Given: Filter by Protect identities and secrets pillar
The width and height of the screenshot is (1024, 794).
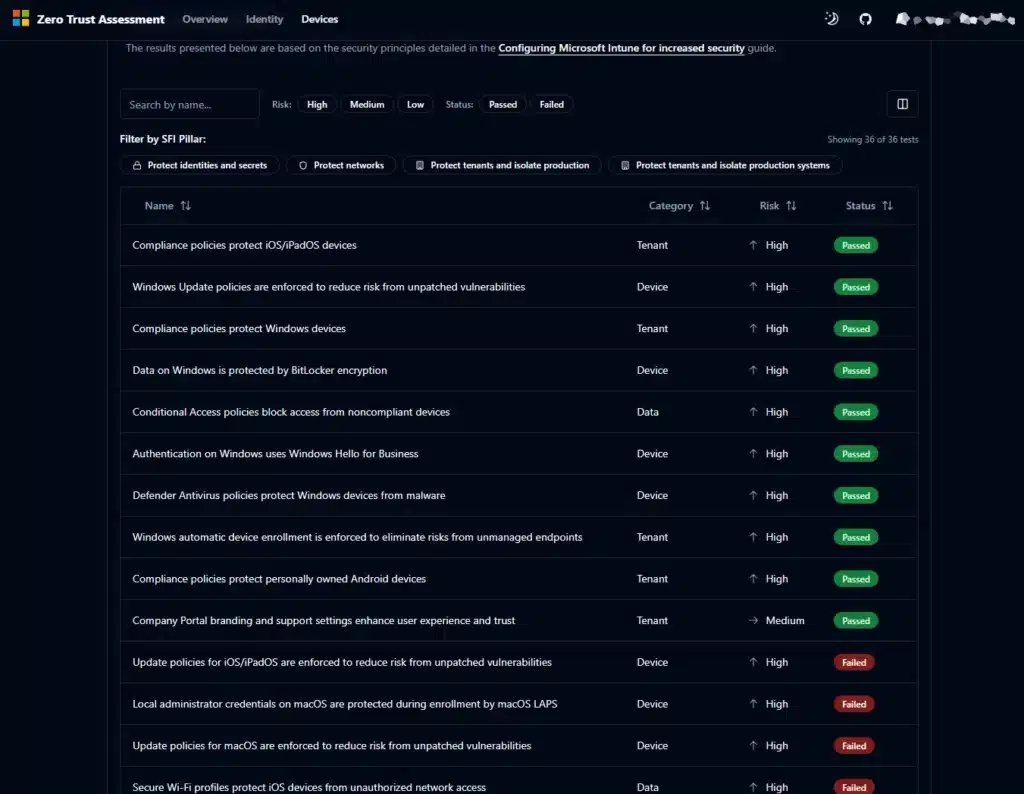Looking at the screenshot, I should tap(199, 165).
